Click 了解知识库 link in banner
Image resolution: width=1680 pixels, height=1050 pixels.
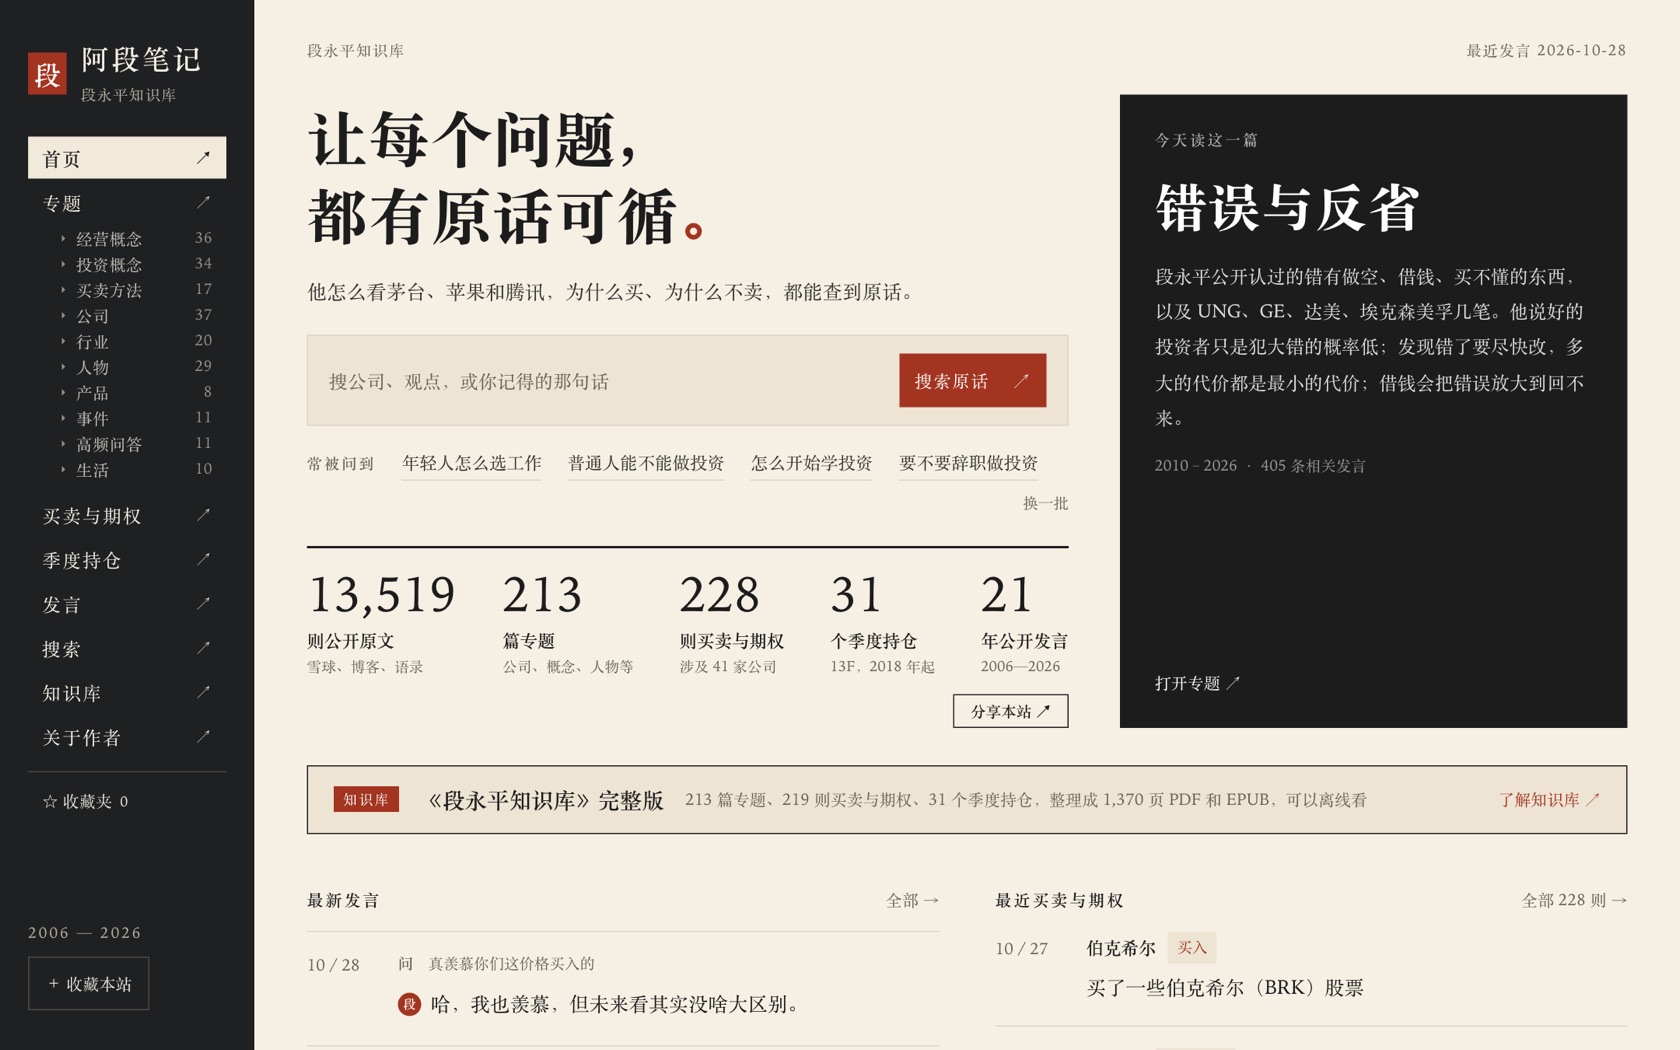[x=1549, y=800]
